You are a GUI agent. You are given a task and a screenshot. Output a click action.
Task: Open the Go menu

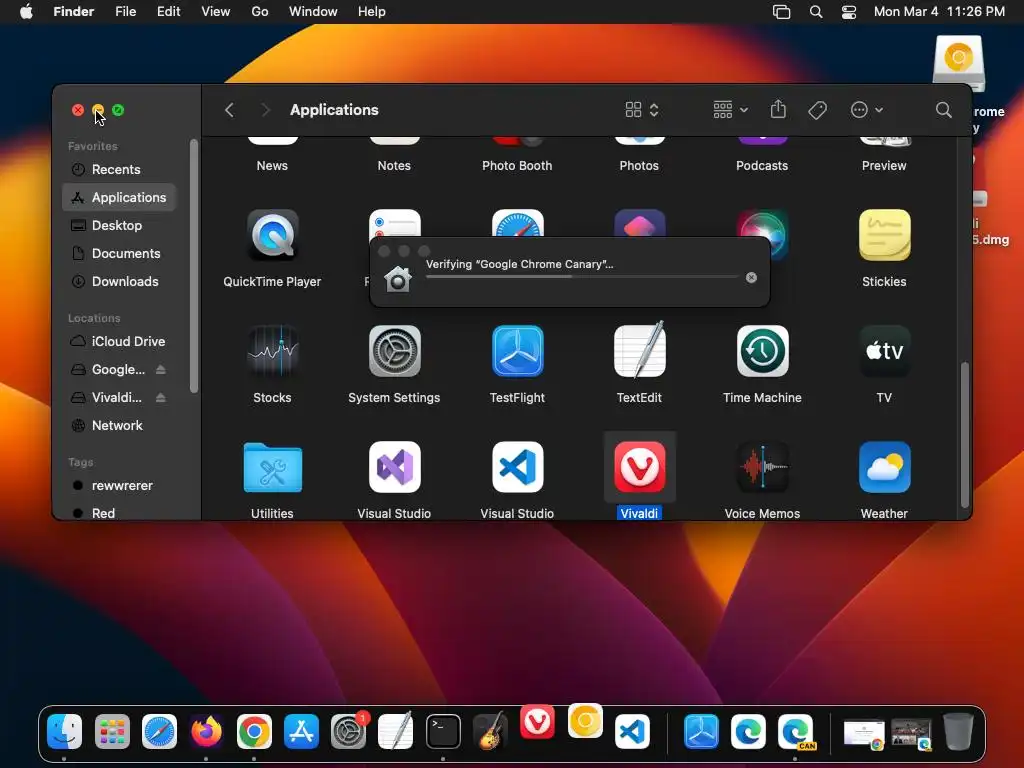260,12
